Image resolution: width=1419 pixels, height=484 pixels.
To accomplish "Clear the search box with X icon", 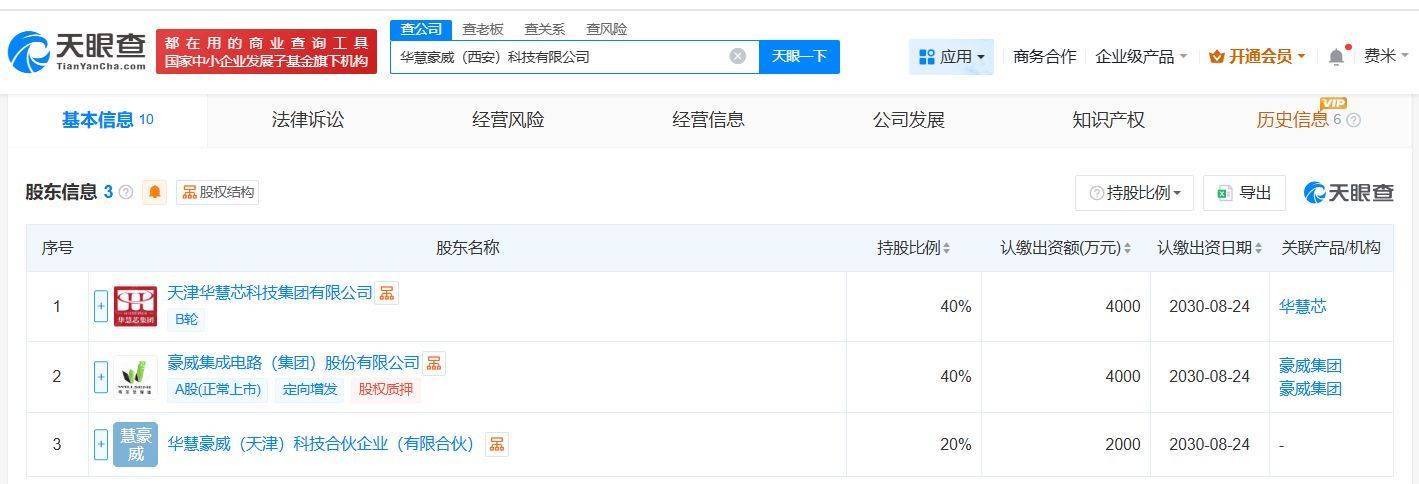I will 738,57.
